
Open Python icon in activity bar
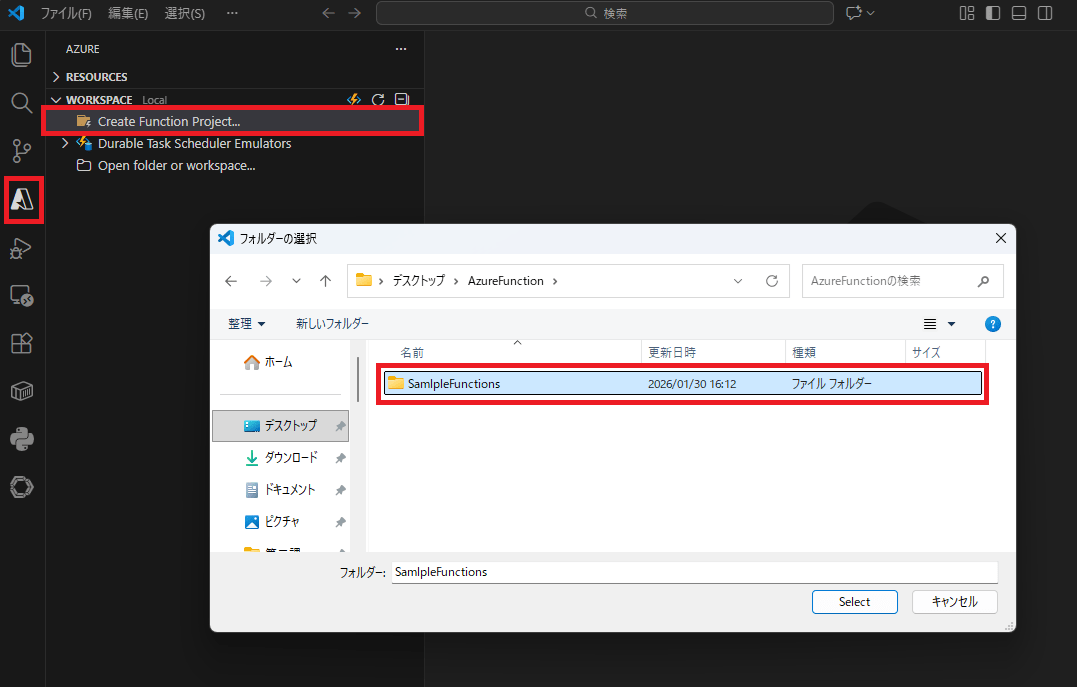(x=21, y=439)
